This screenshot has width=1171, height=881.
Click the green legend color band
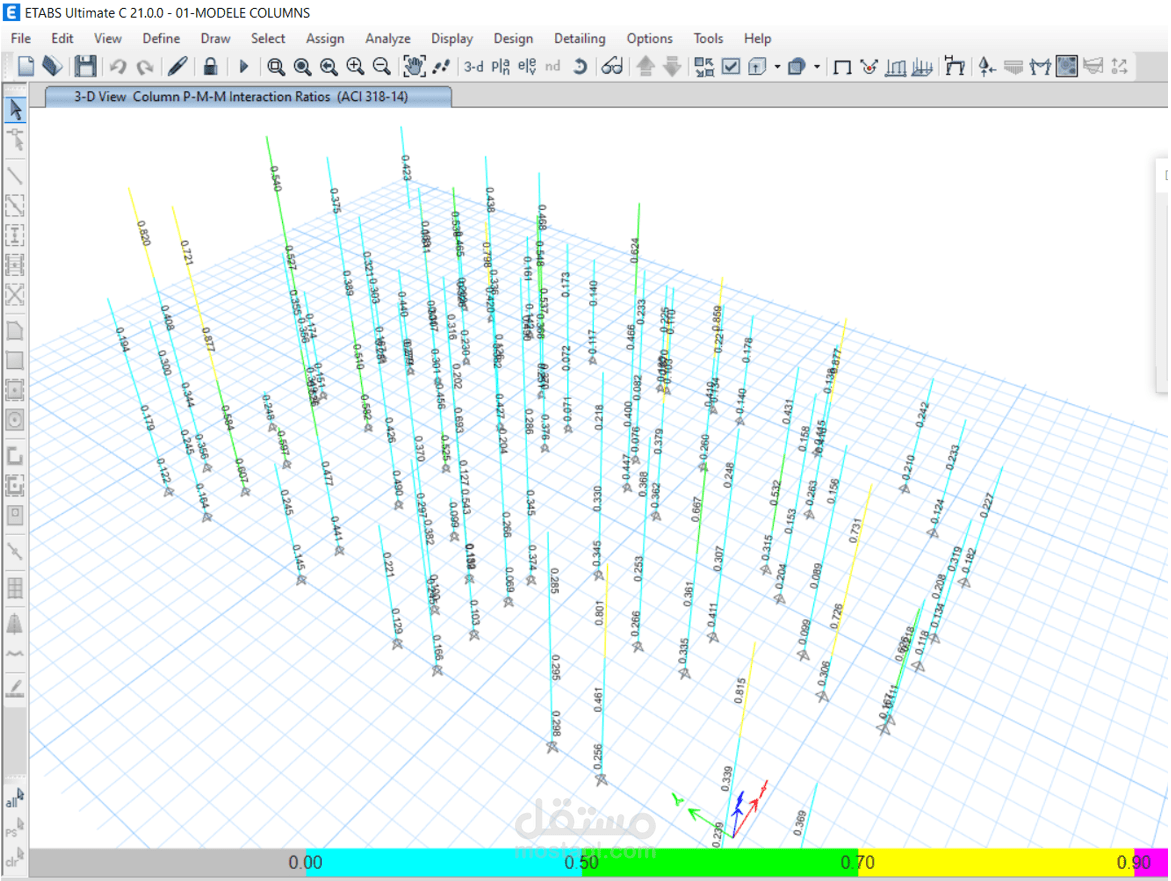(720, 862)
